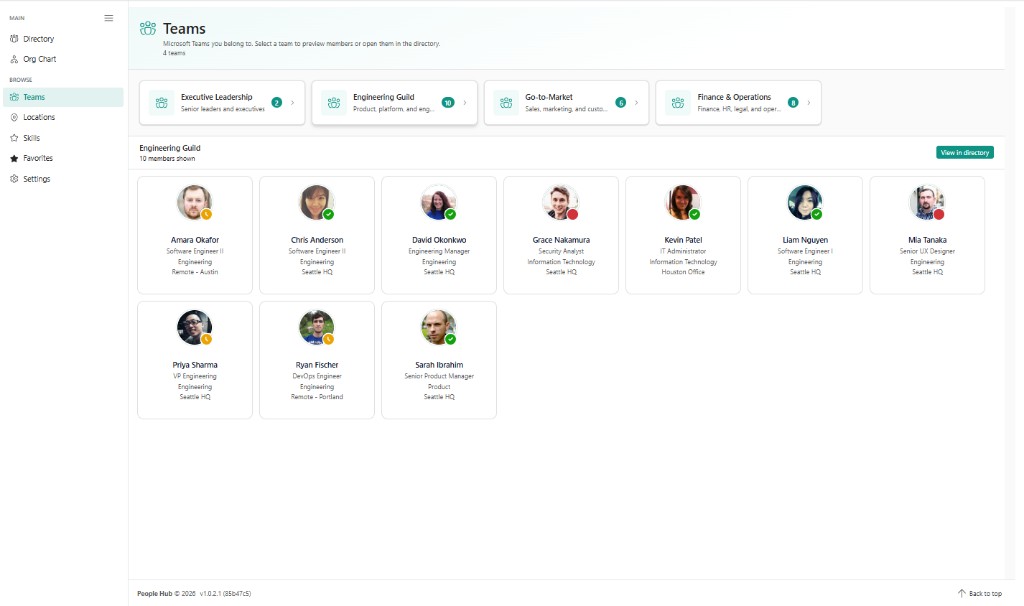Open the Directory page
1024x606 pixels.
coord(63,39)
